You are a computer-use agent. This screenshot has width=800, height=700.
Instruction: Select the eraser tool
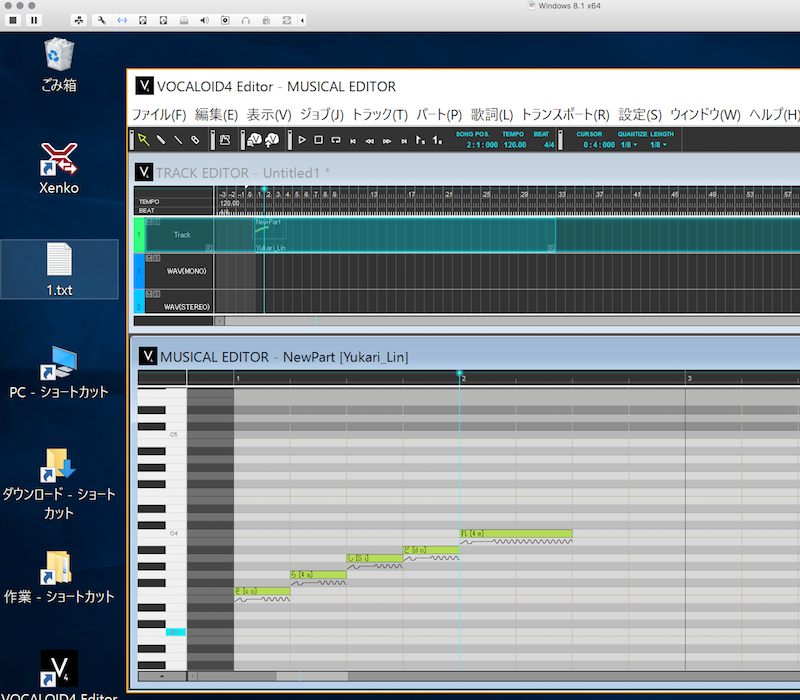click(x=195, y=139)
